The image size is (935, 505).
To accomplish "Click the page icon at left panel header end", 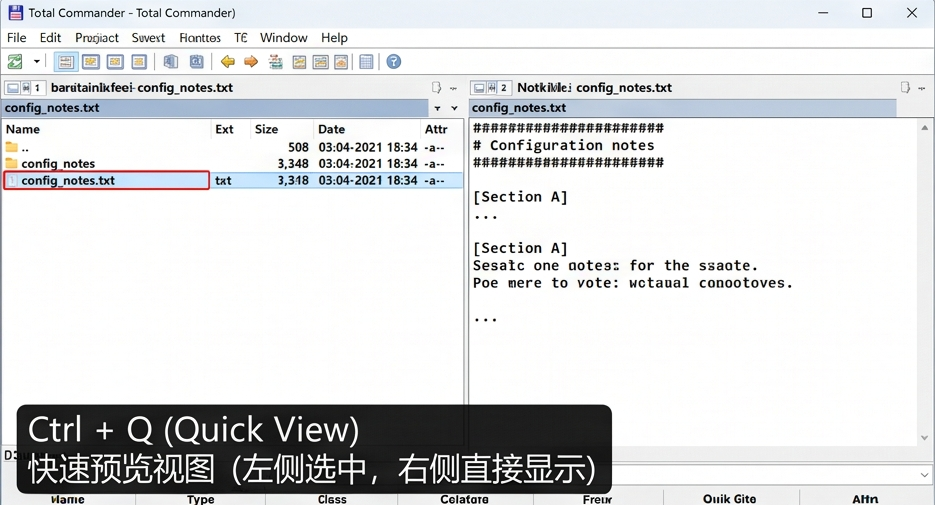I will click(436, 88).
